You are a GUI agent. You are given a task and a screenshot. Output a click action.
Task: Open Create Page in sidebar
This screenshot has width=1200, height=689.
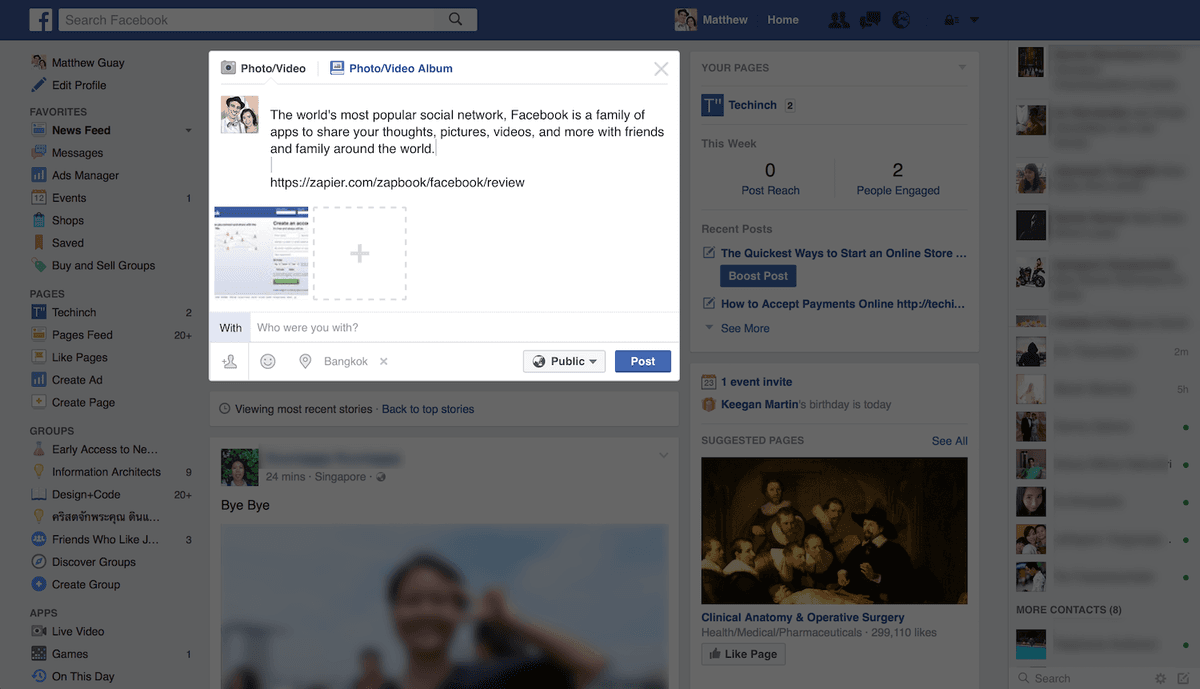83,402
